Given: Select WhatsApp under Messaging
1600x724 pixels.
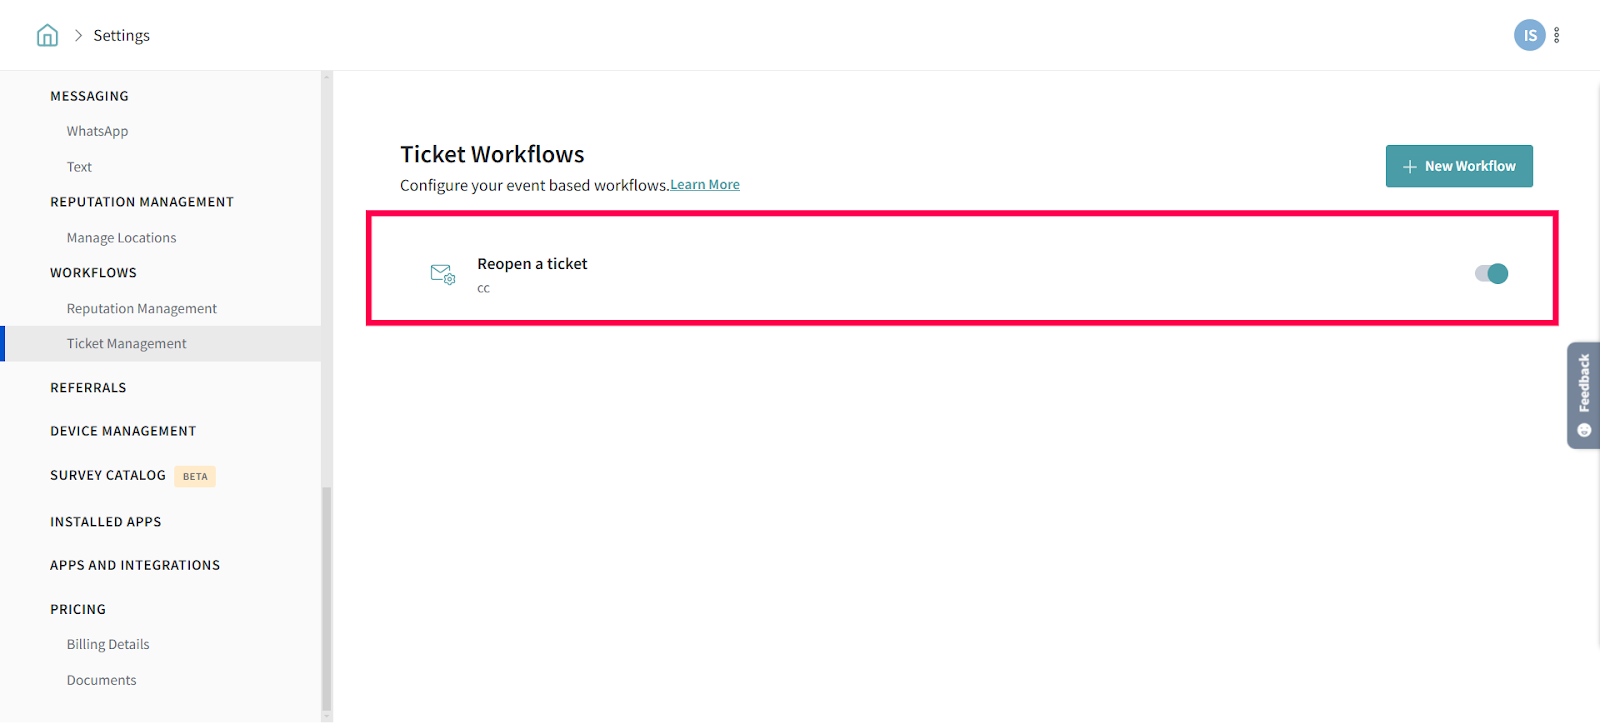Looking at the screenshot, I should (x=97, y=131).
